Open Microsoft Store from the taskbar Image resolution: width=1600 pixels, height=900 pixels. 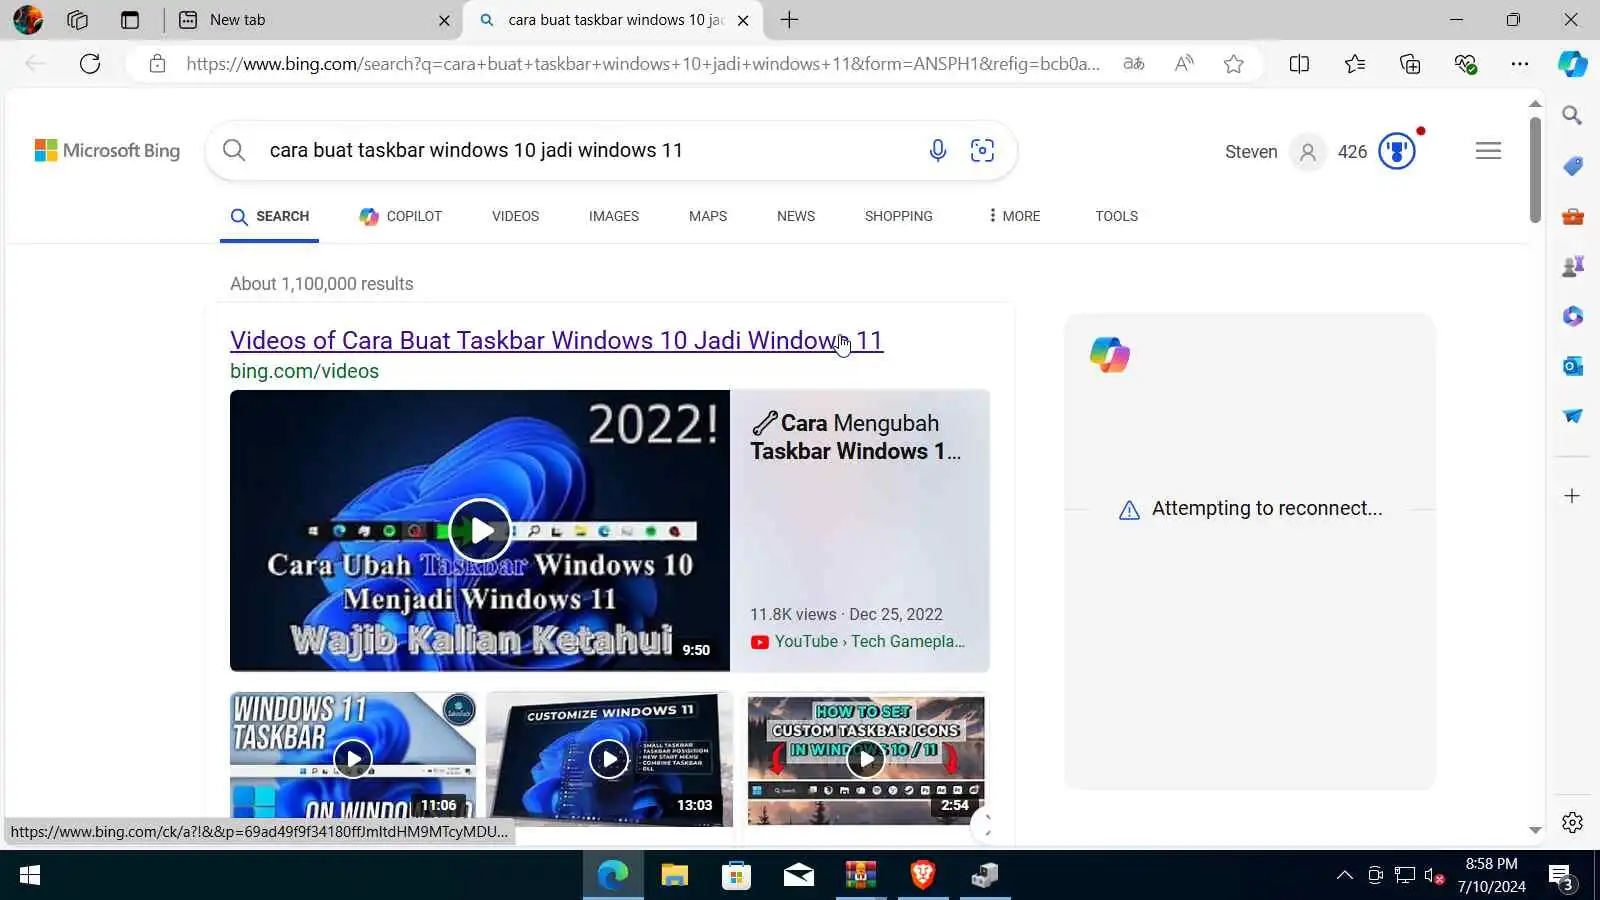pos(736,876)
